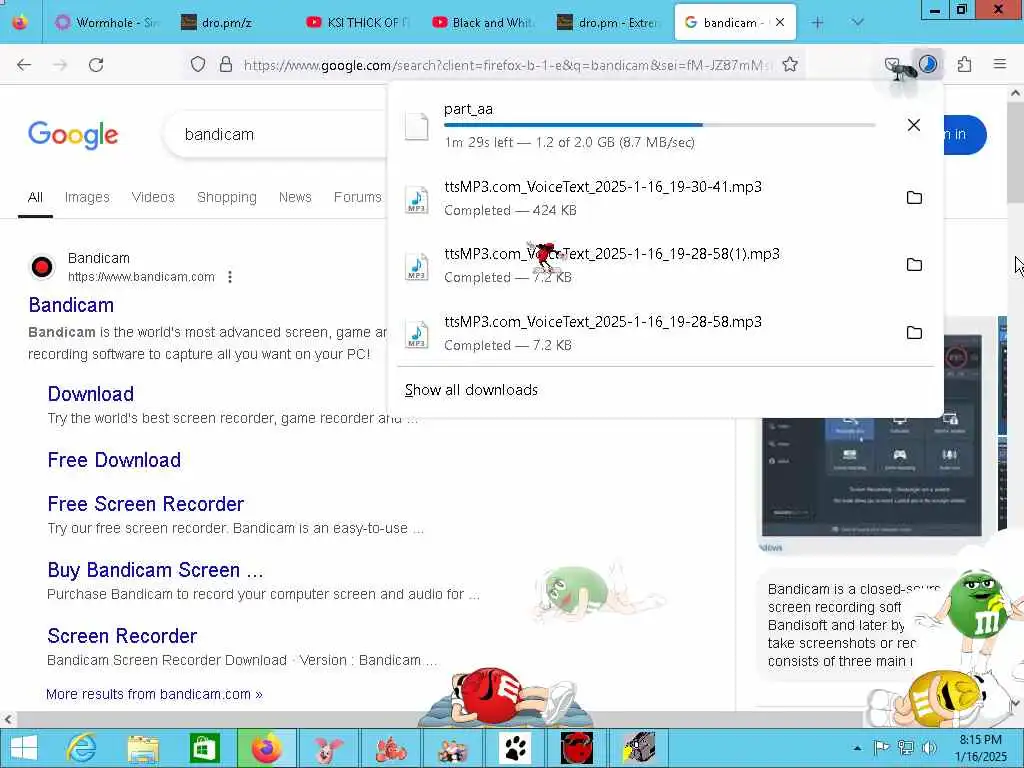1024x768 pixels.
Task: Open folder for ttsMP3 19-28-58.mp3 download
Action: click(x=914, y=333)
